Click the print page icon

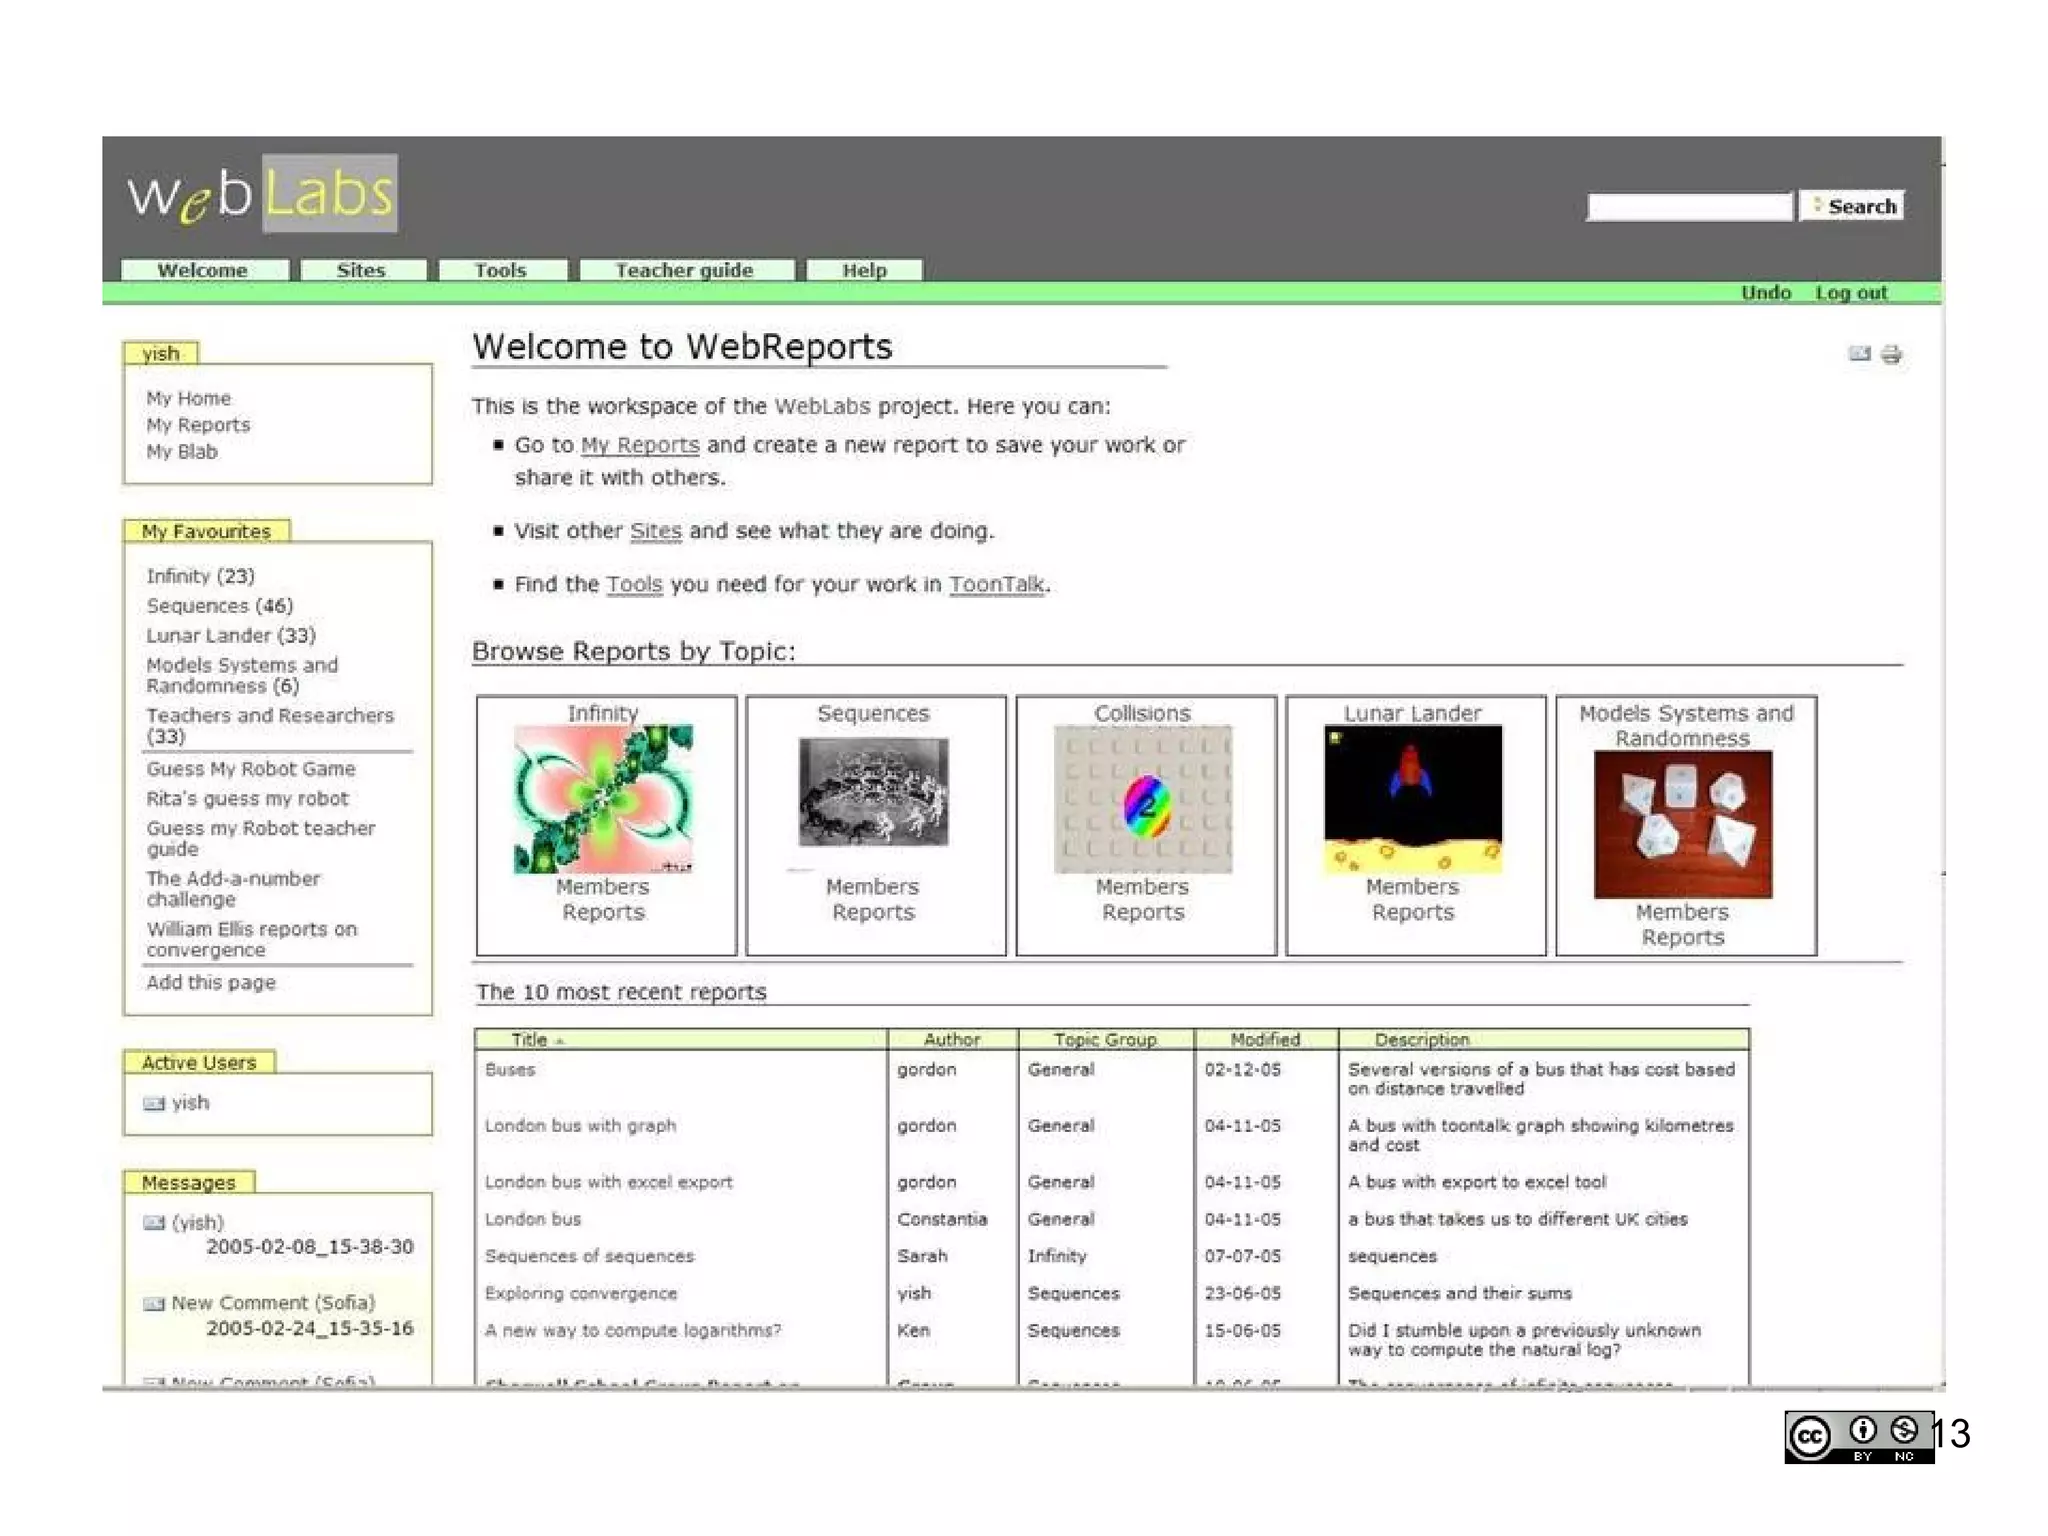pos(1891,354)
